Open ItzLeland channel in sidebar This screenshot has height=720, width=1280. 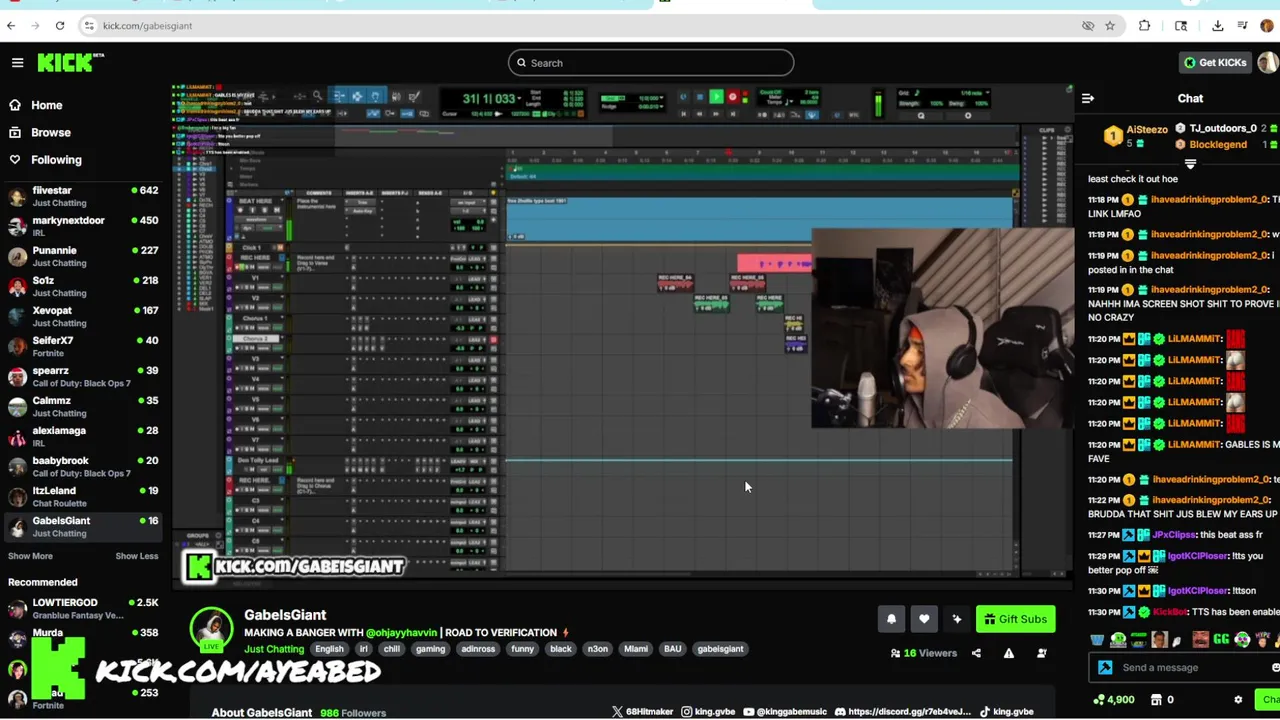pos(83,496)
